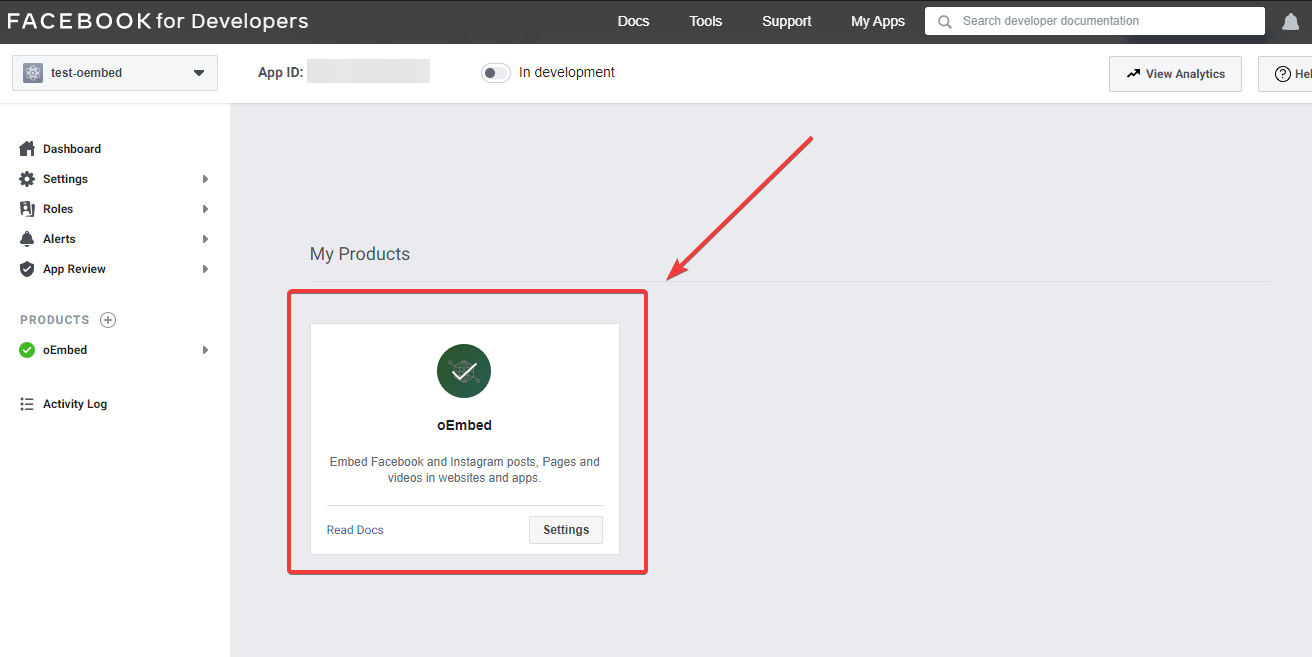Expand the Settings sidebar section
The image size is (1312, 657).
205,178
